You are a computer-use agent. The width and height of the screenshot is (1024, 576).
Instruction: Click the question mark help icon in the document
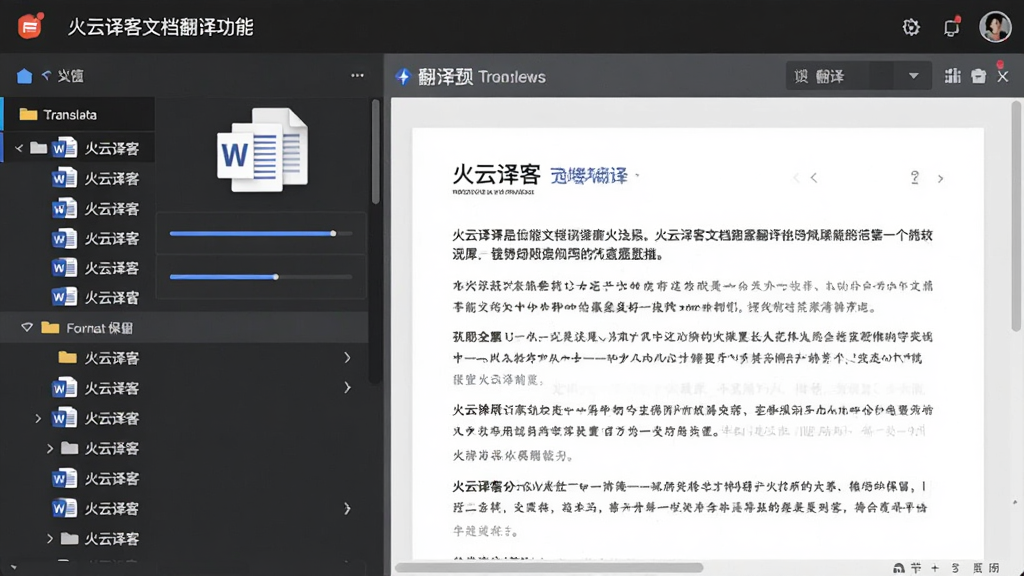pyautogui.click(x=915, y=178)
